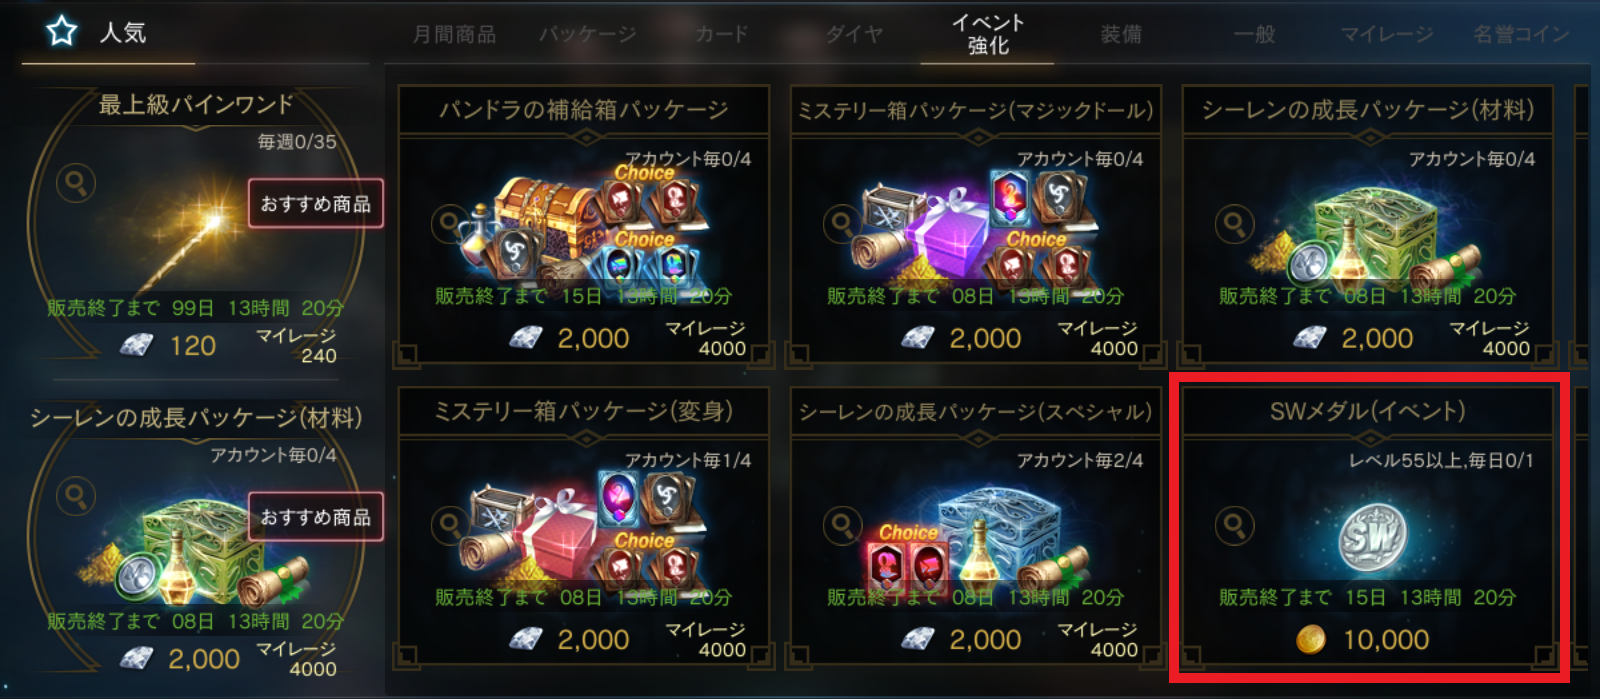Image resolution: width=1600 pixels, height=699 pixels.
Task: Switch to the 月間商品 tab
Action: [454, 35]
